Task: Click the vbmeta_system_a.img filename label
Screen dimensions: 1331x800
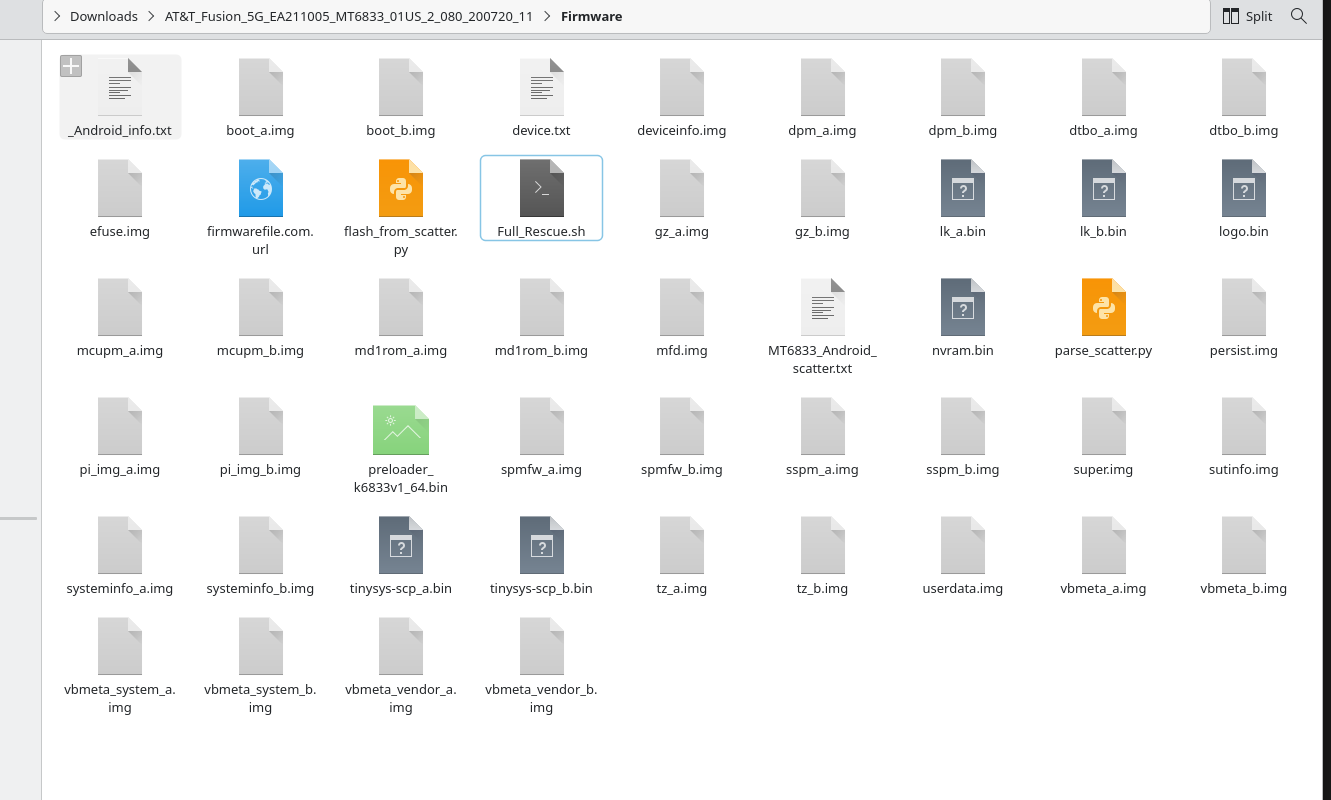Action: coord(120,698)
